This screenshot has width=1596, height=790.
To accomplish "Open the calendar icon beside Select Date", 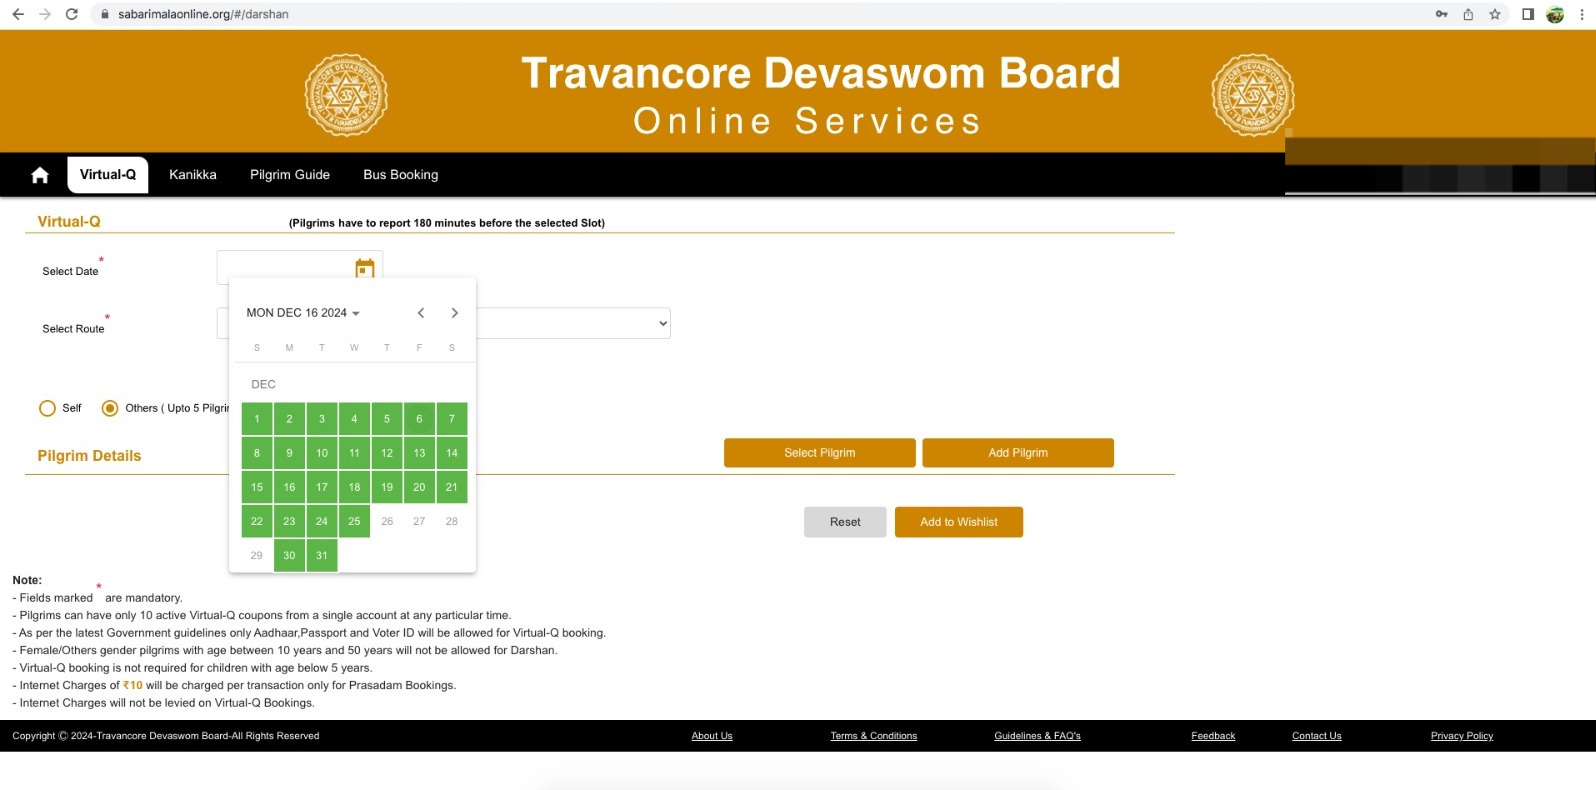I will [365, 268].
